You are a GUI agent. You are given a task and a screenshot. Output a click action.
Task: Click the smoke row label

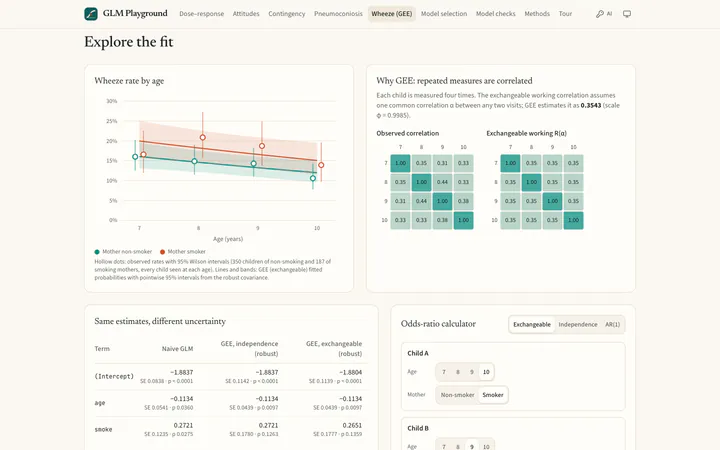pyautogui.click(x=103, y=429)
